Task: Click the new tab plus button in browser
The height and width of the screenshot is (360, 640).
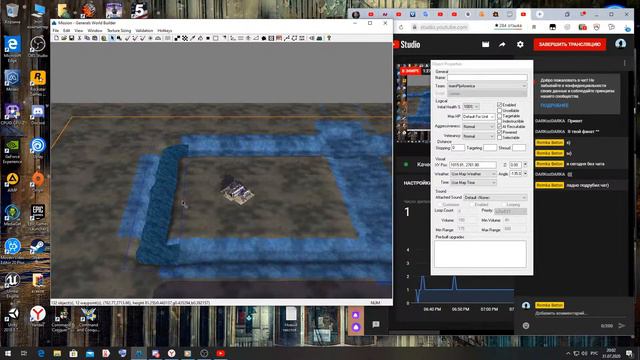Action: [540, 14]
